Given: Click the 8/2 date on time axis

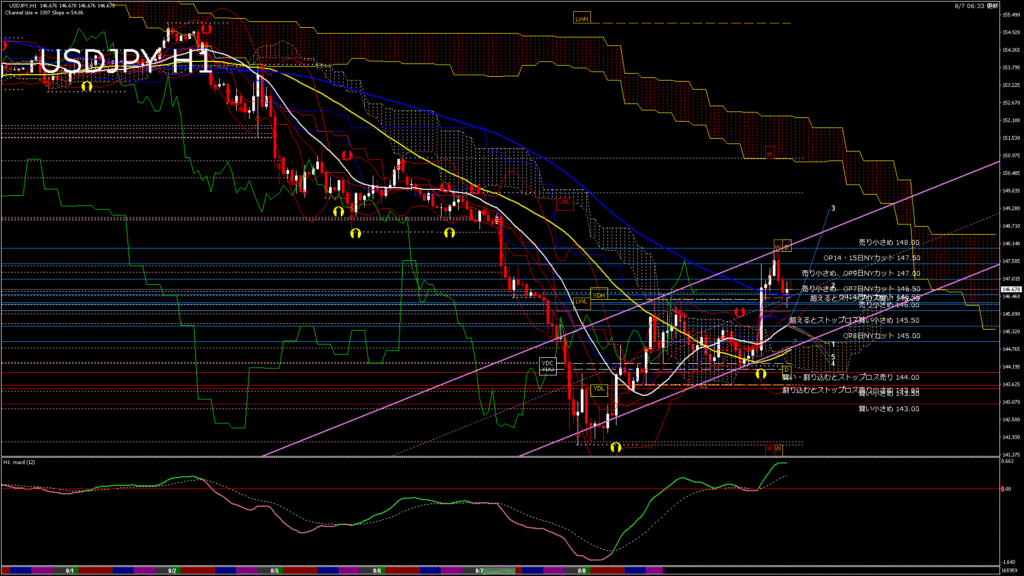Looking at the screenshot, I should point(172,571).
